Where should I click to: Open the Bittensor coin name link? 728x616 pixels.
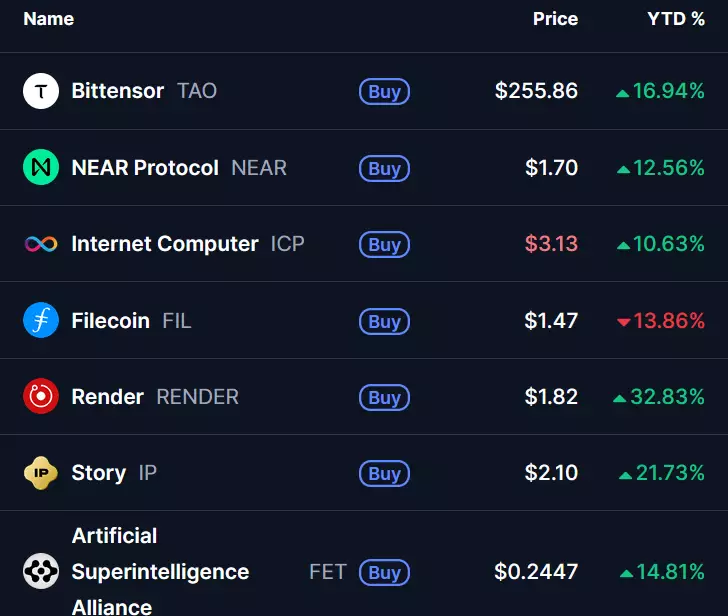coord(117,91)
